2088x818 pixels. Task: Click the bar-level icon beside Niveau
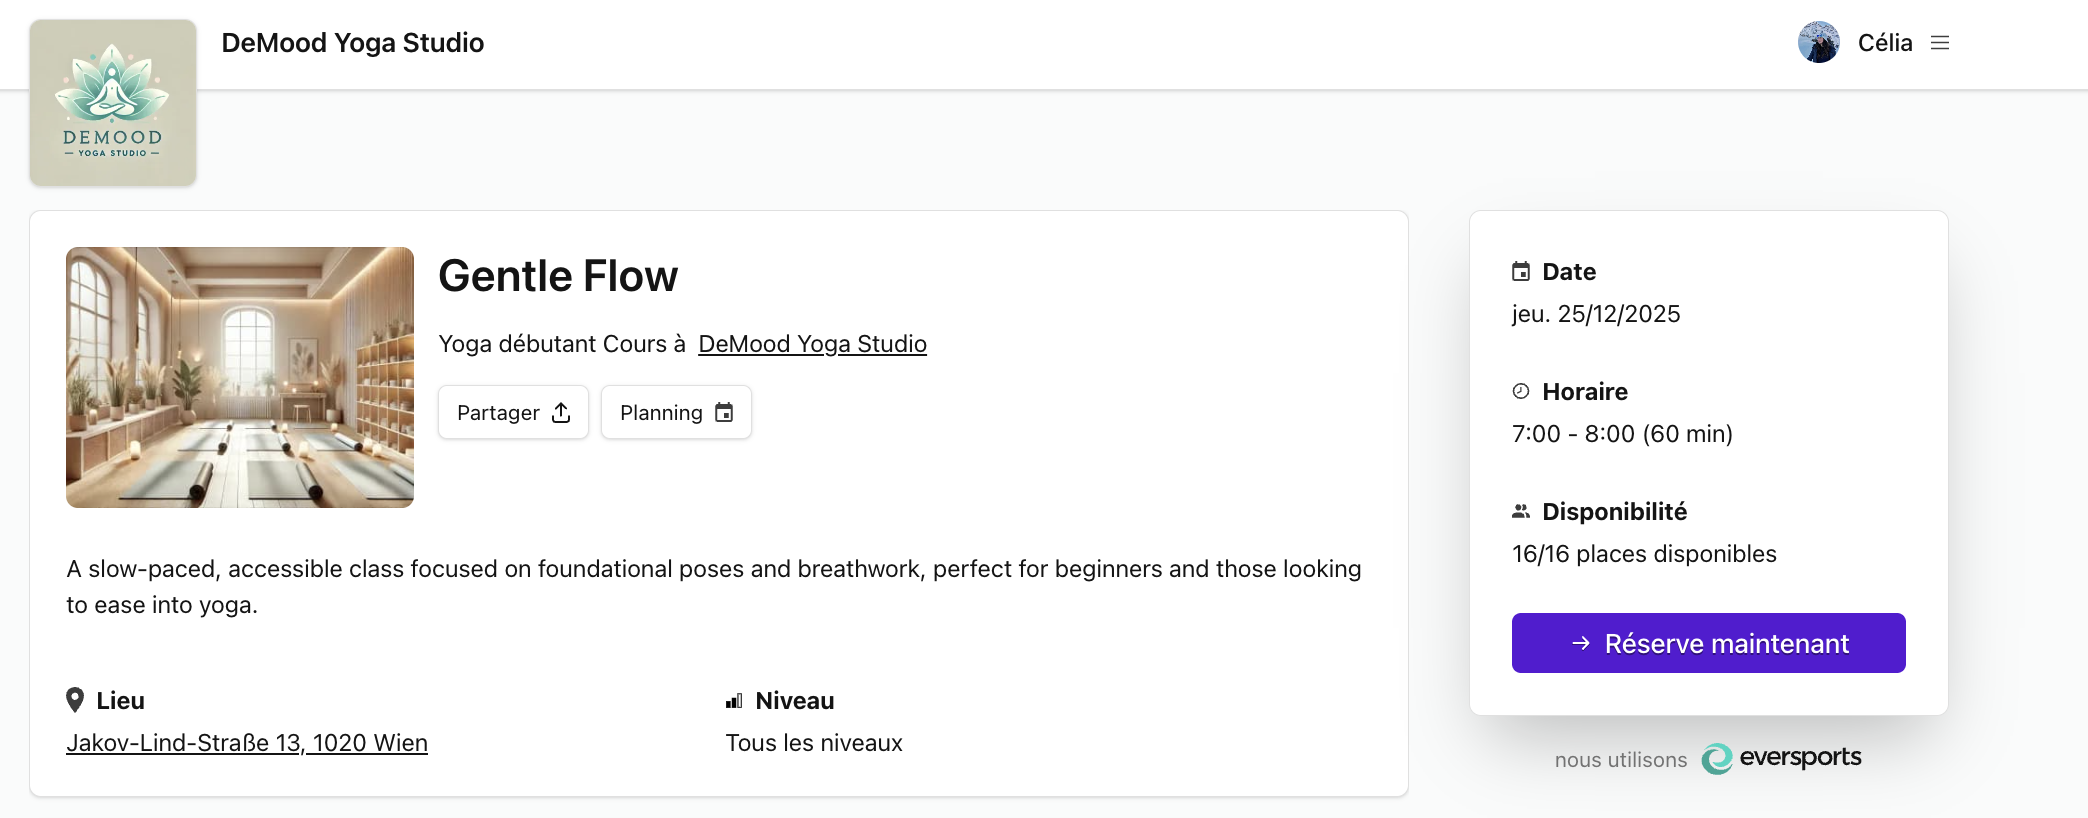pyautogui.click(x=734, y=701)
